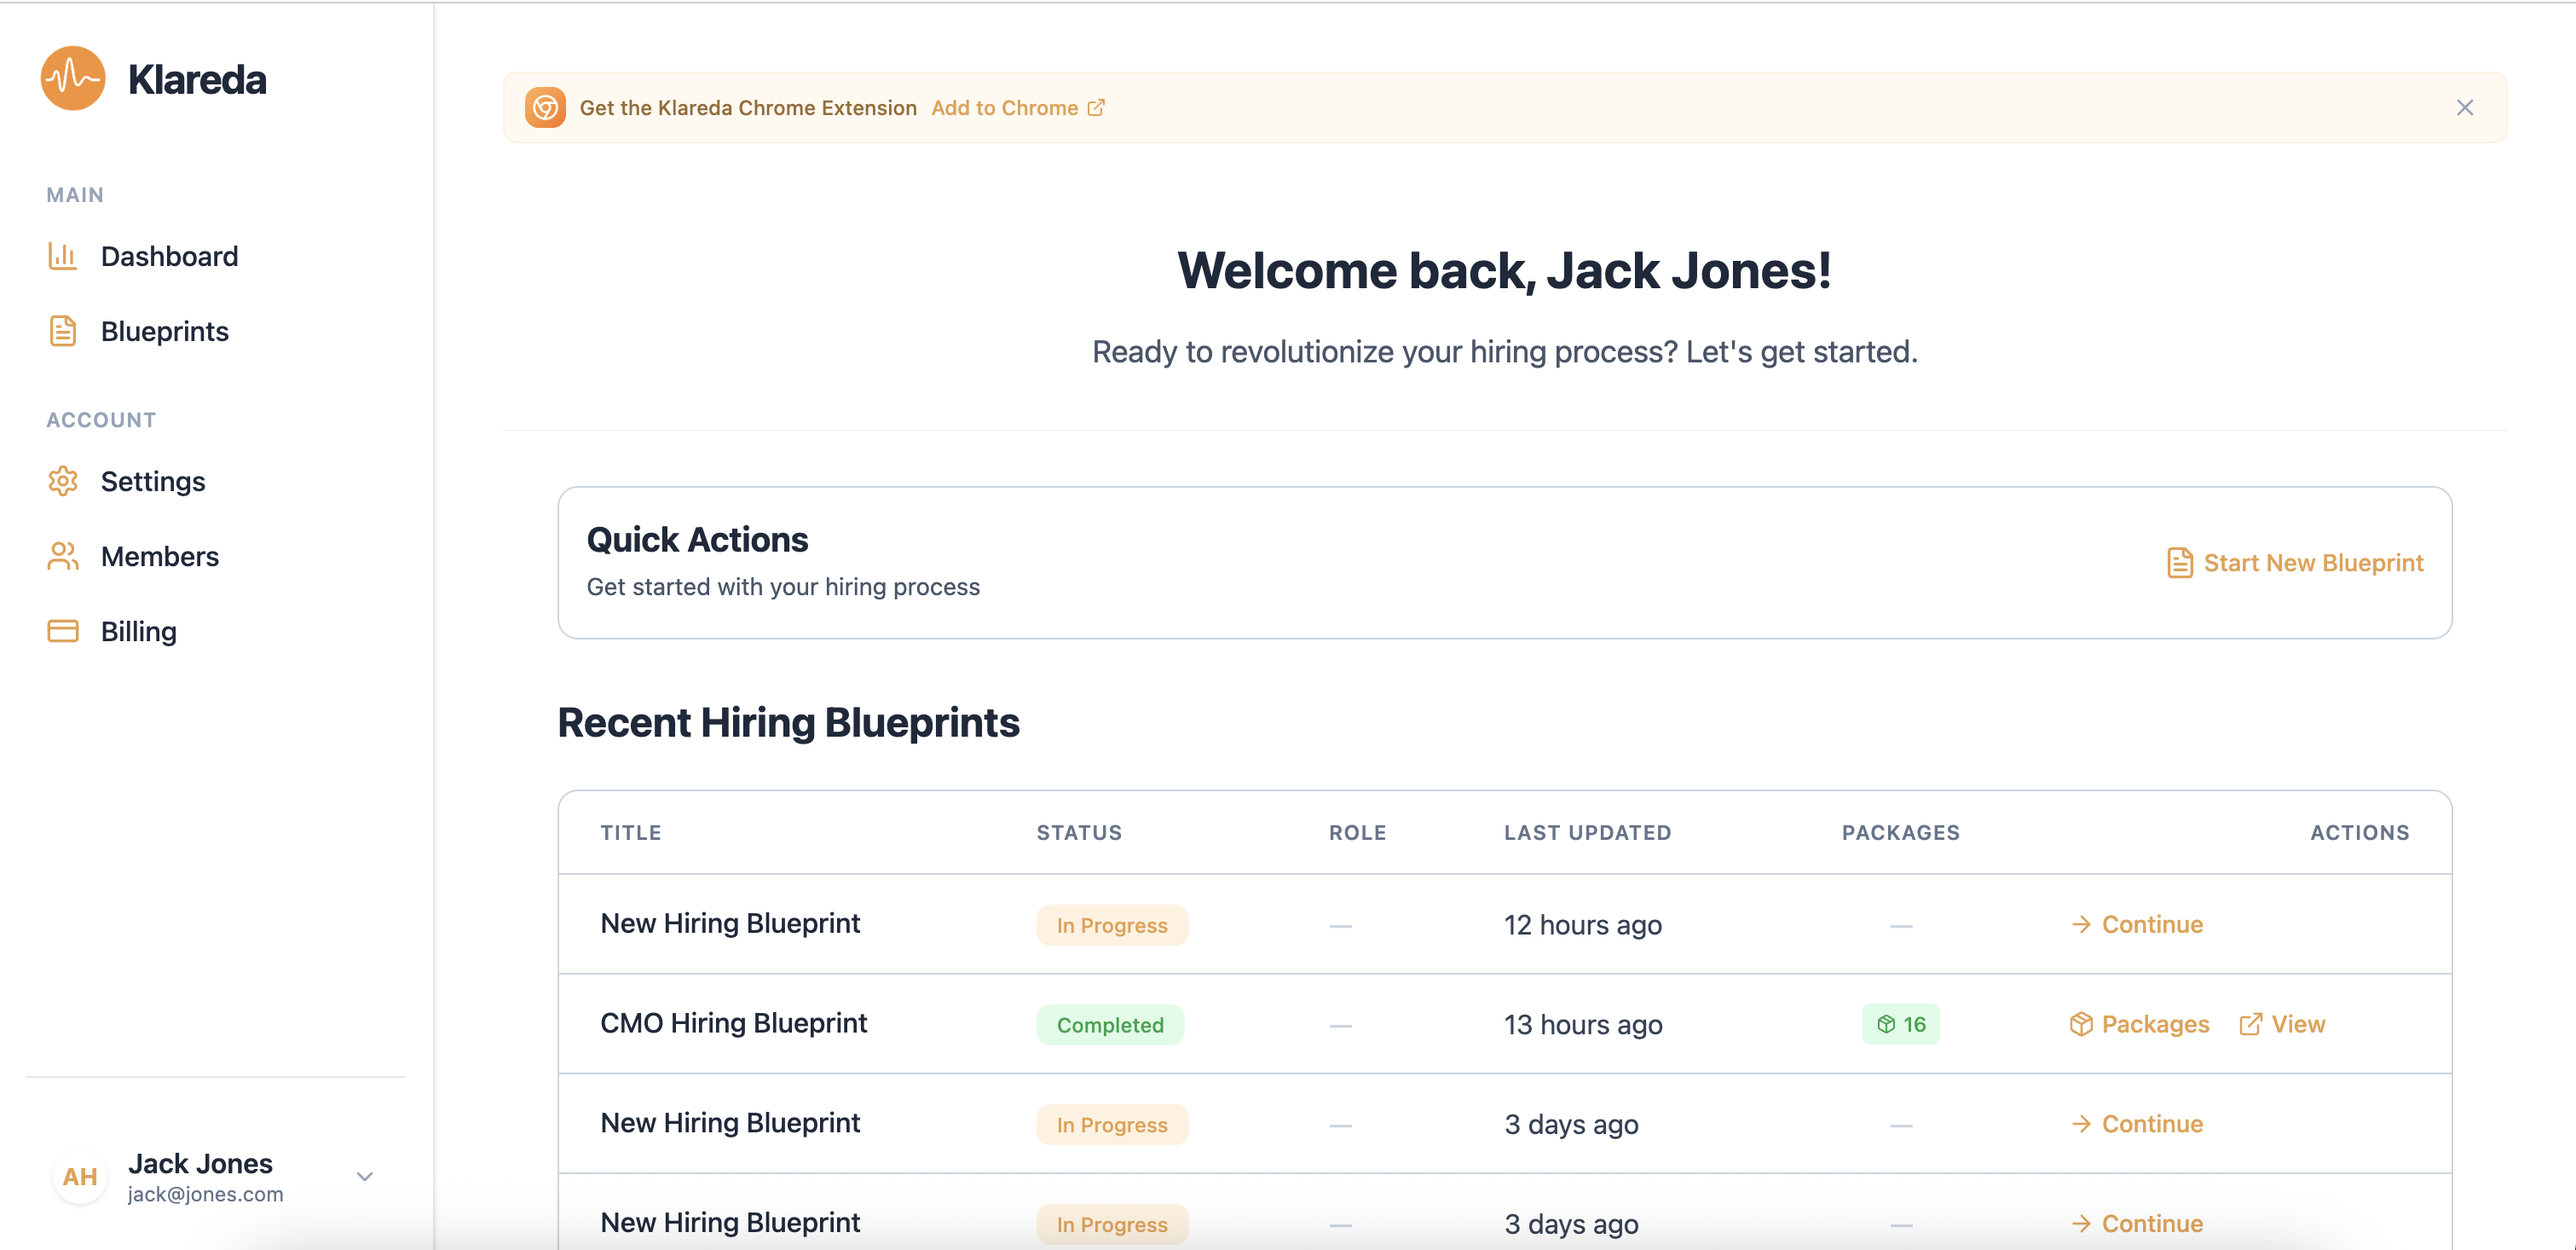Click the AH user avatar
This screenshot has height=1250, width=2576.
click(80, 1176)
